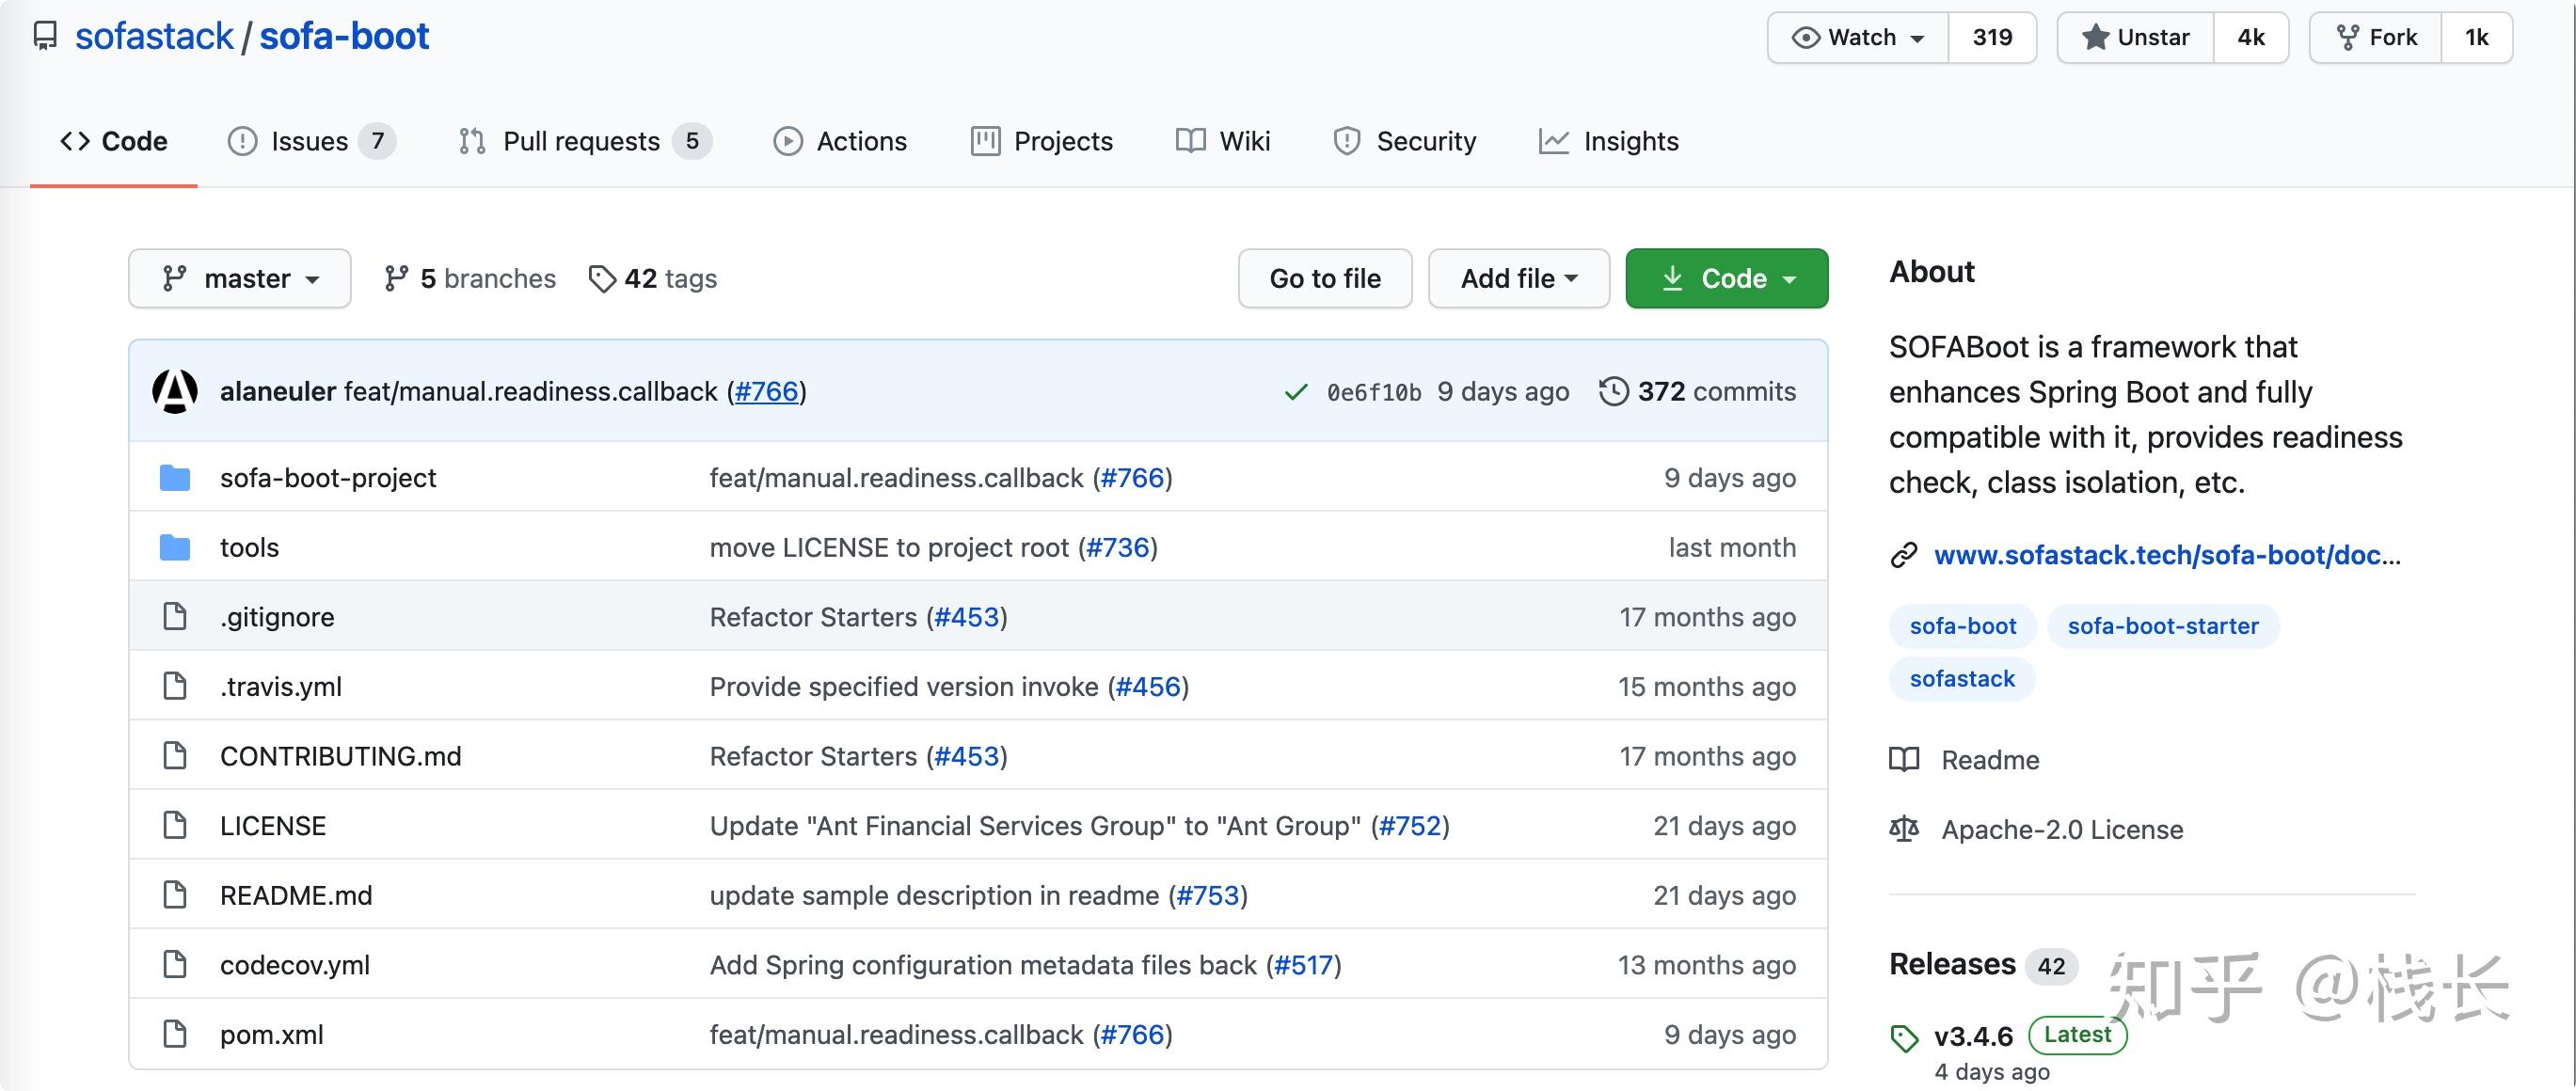
Task: Click the tools folder icon
Action: (175, 548)
